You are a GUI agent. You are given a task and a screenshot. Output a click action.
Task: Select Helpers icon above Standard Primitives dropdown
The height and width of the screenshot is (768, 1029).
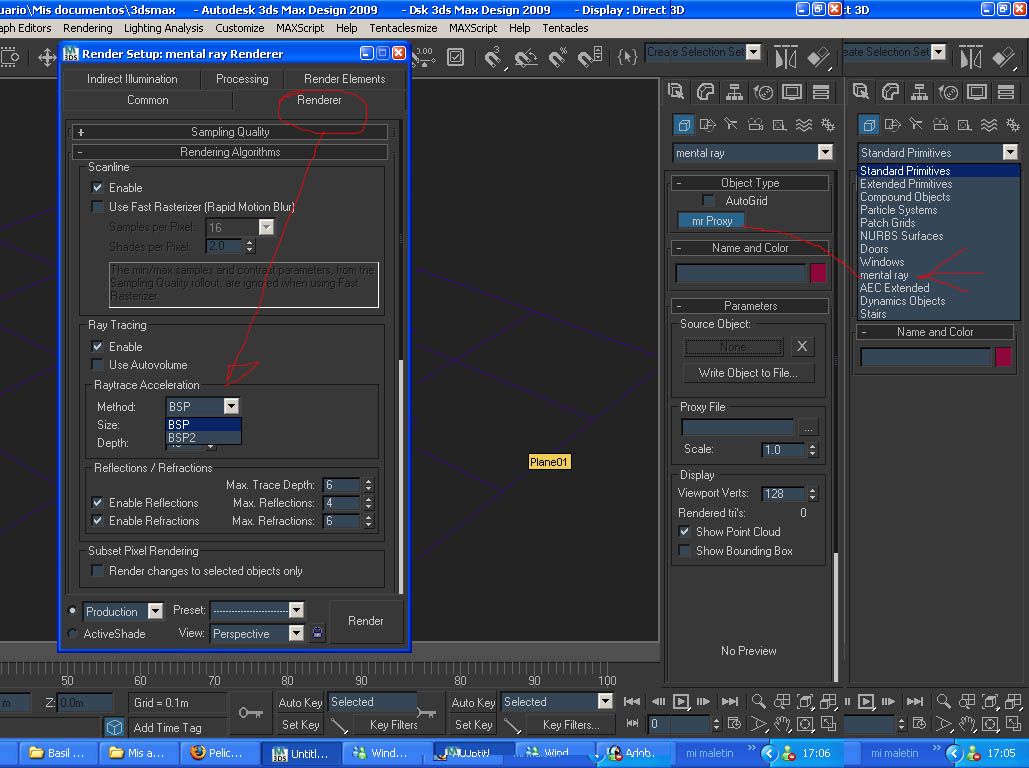964,125
